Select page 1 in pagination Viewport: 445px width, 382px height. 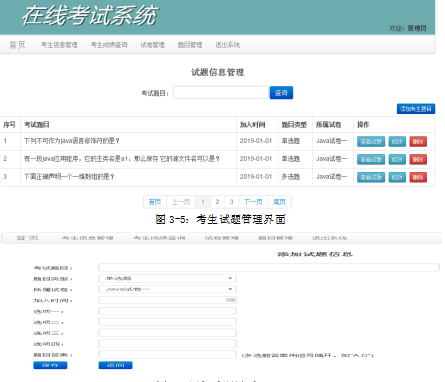[203, 202]
